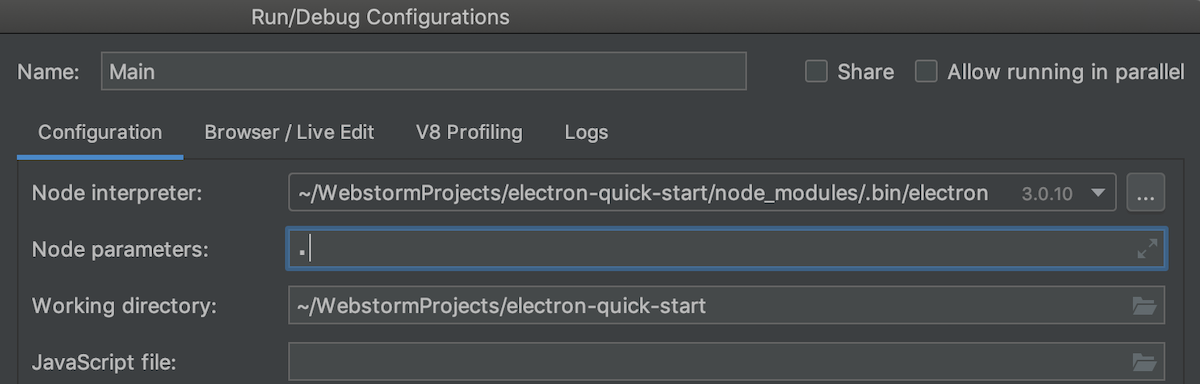Click the JavaScript file label
Viewport: 1200px width, 384px height.
click(x=104, y=362)
